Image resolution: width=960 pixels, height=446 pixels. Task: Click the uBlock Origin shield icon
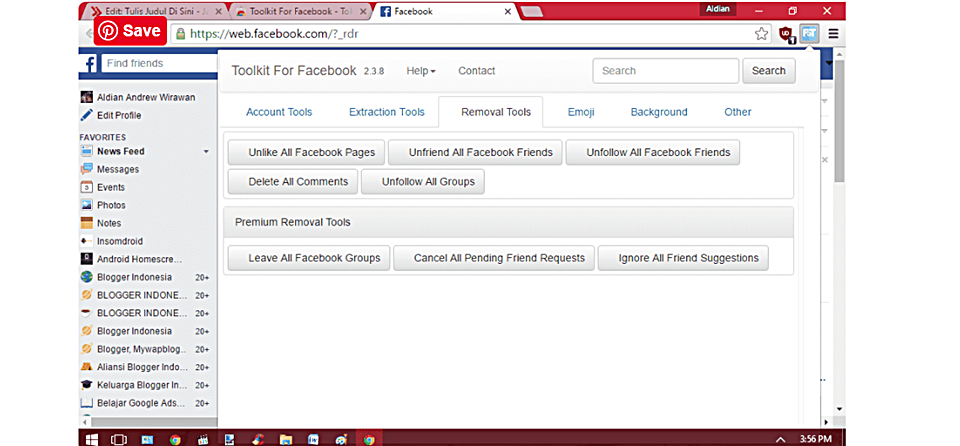[x=786, y=34]
